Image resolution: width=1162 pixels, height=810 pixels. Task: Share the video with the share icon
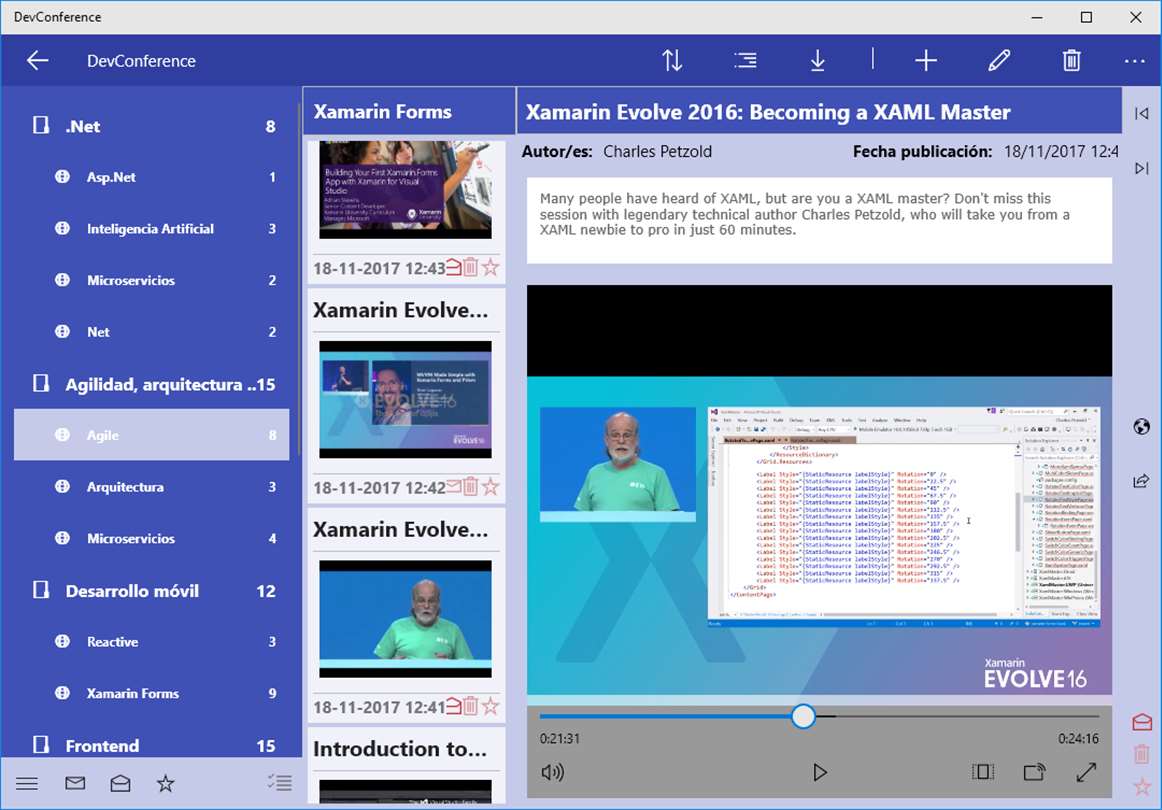click(x=1141, y=481)
